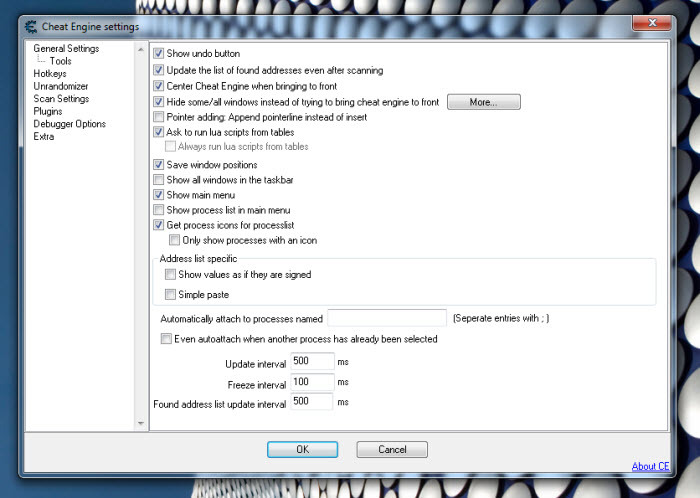Select Plugins in the settings tree
The image size is (700, 498).
48,111
